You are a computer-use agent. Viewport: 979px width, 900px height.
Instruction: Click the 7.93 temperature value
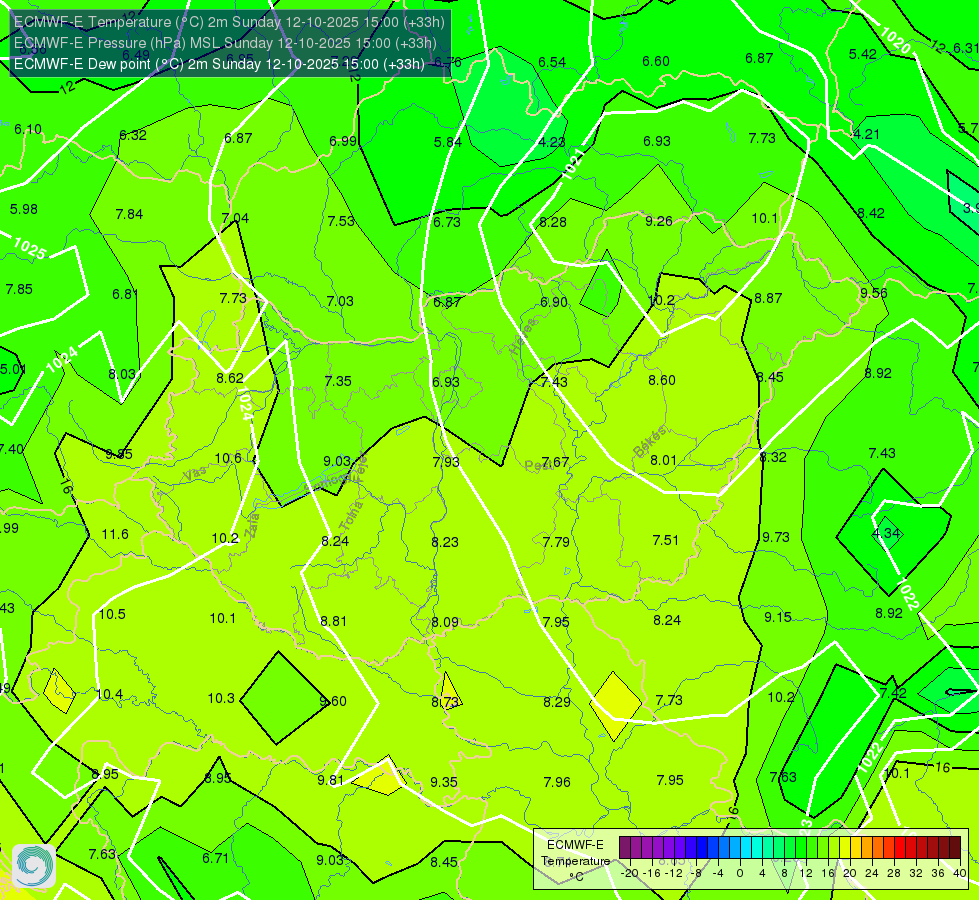pyautogui.click(x=446, y=462)
